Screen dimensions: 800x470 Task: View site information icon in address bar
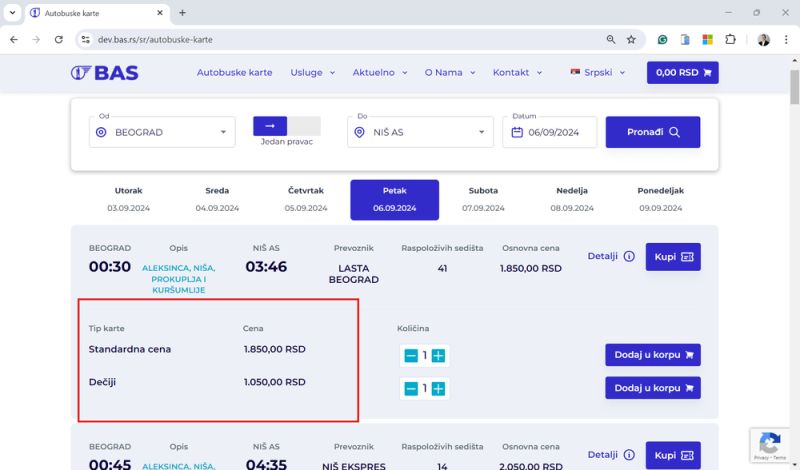click(x=86, y=39)
